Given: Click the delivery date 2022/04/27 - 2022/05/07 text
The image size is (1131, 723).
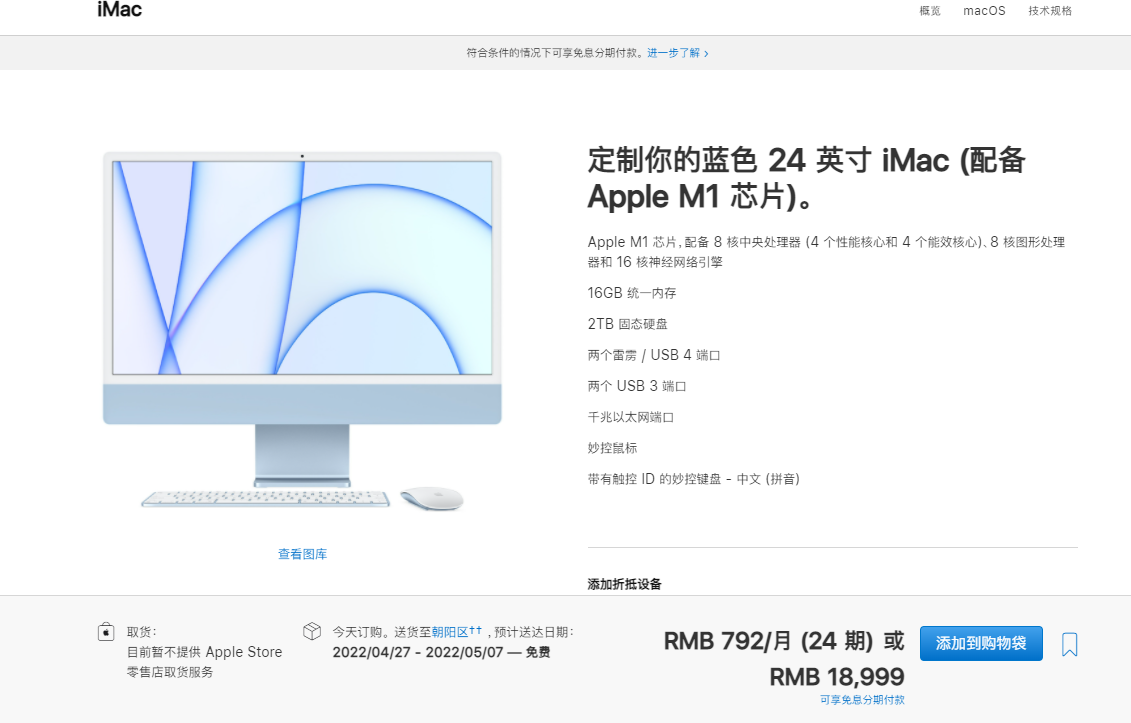Looking at the screenshot, I should point(417,652).
